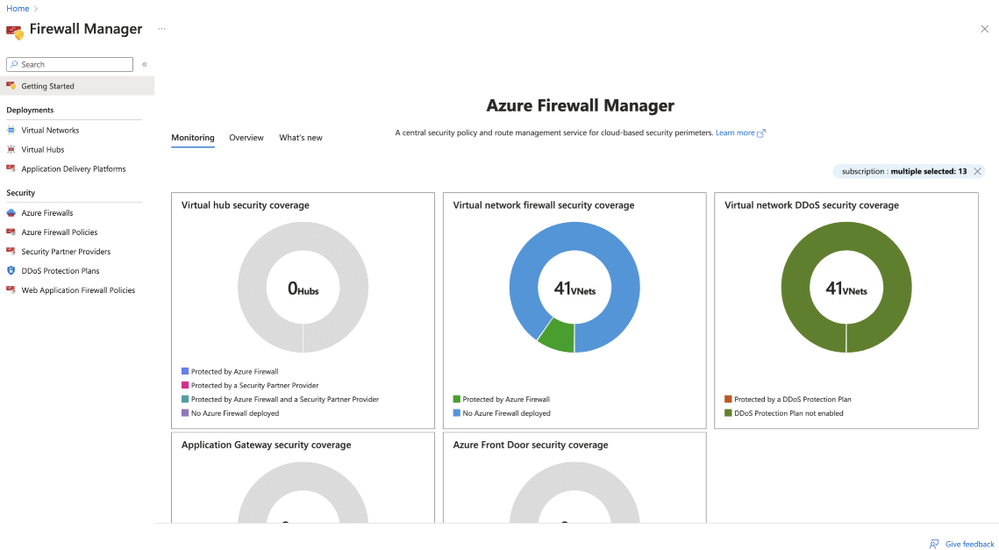Collapse the sidebar with double-chevron icon

(145, 64)
